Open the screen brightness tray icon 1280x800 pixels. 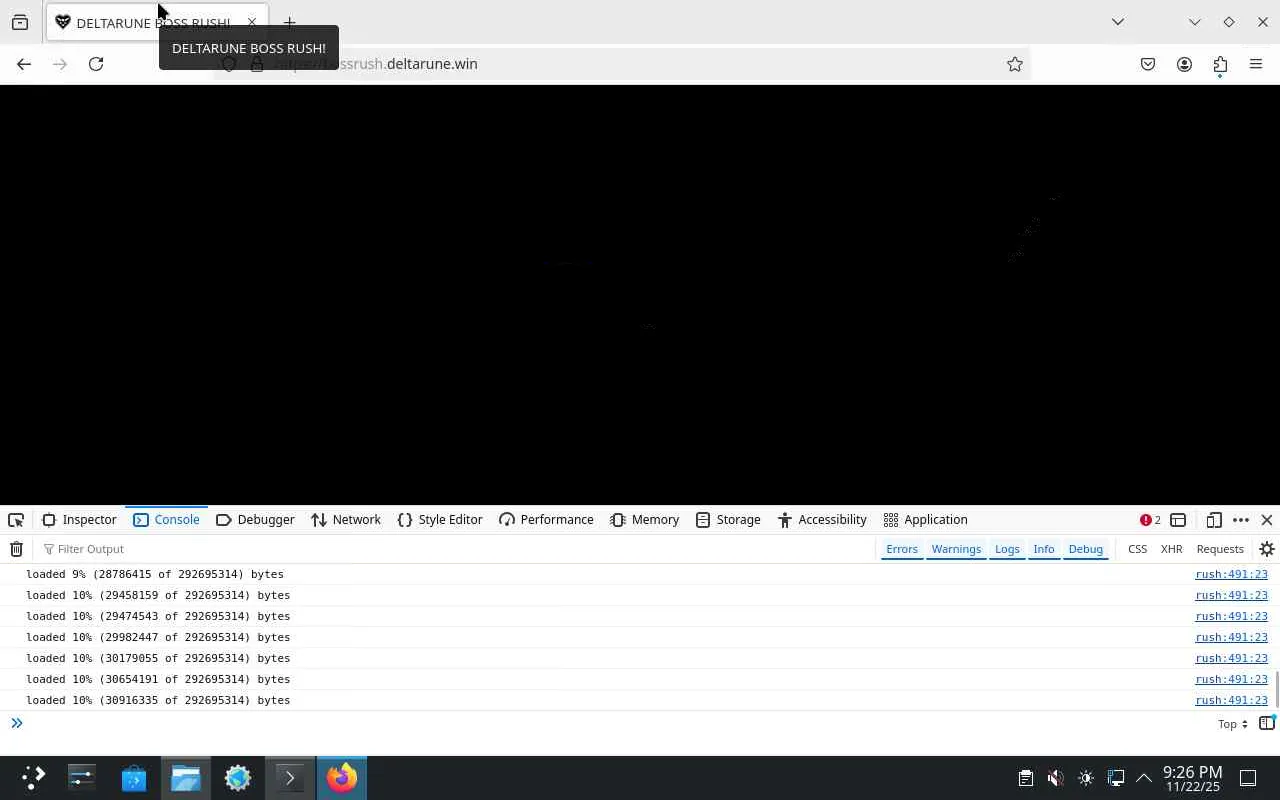point(1086,778)
